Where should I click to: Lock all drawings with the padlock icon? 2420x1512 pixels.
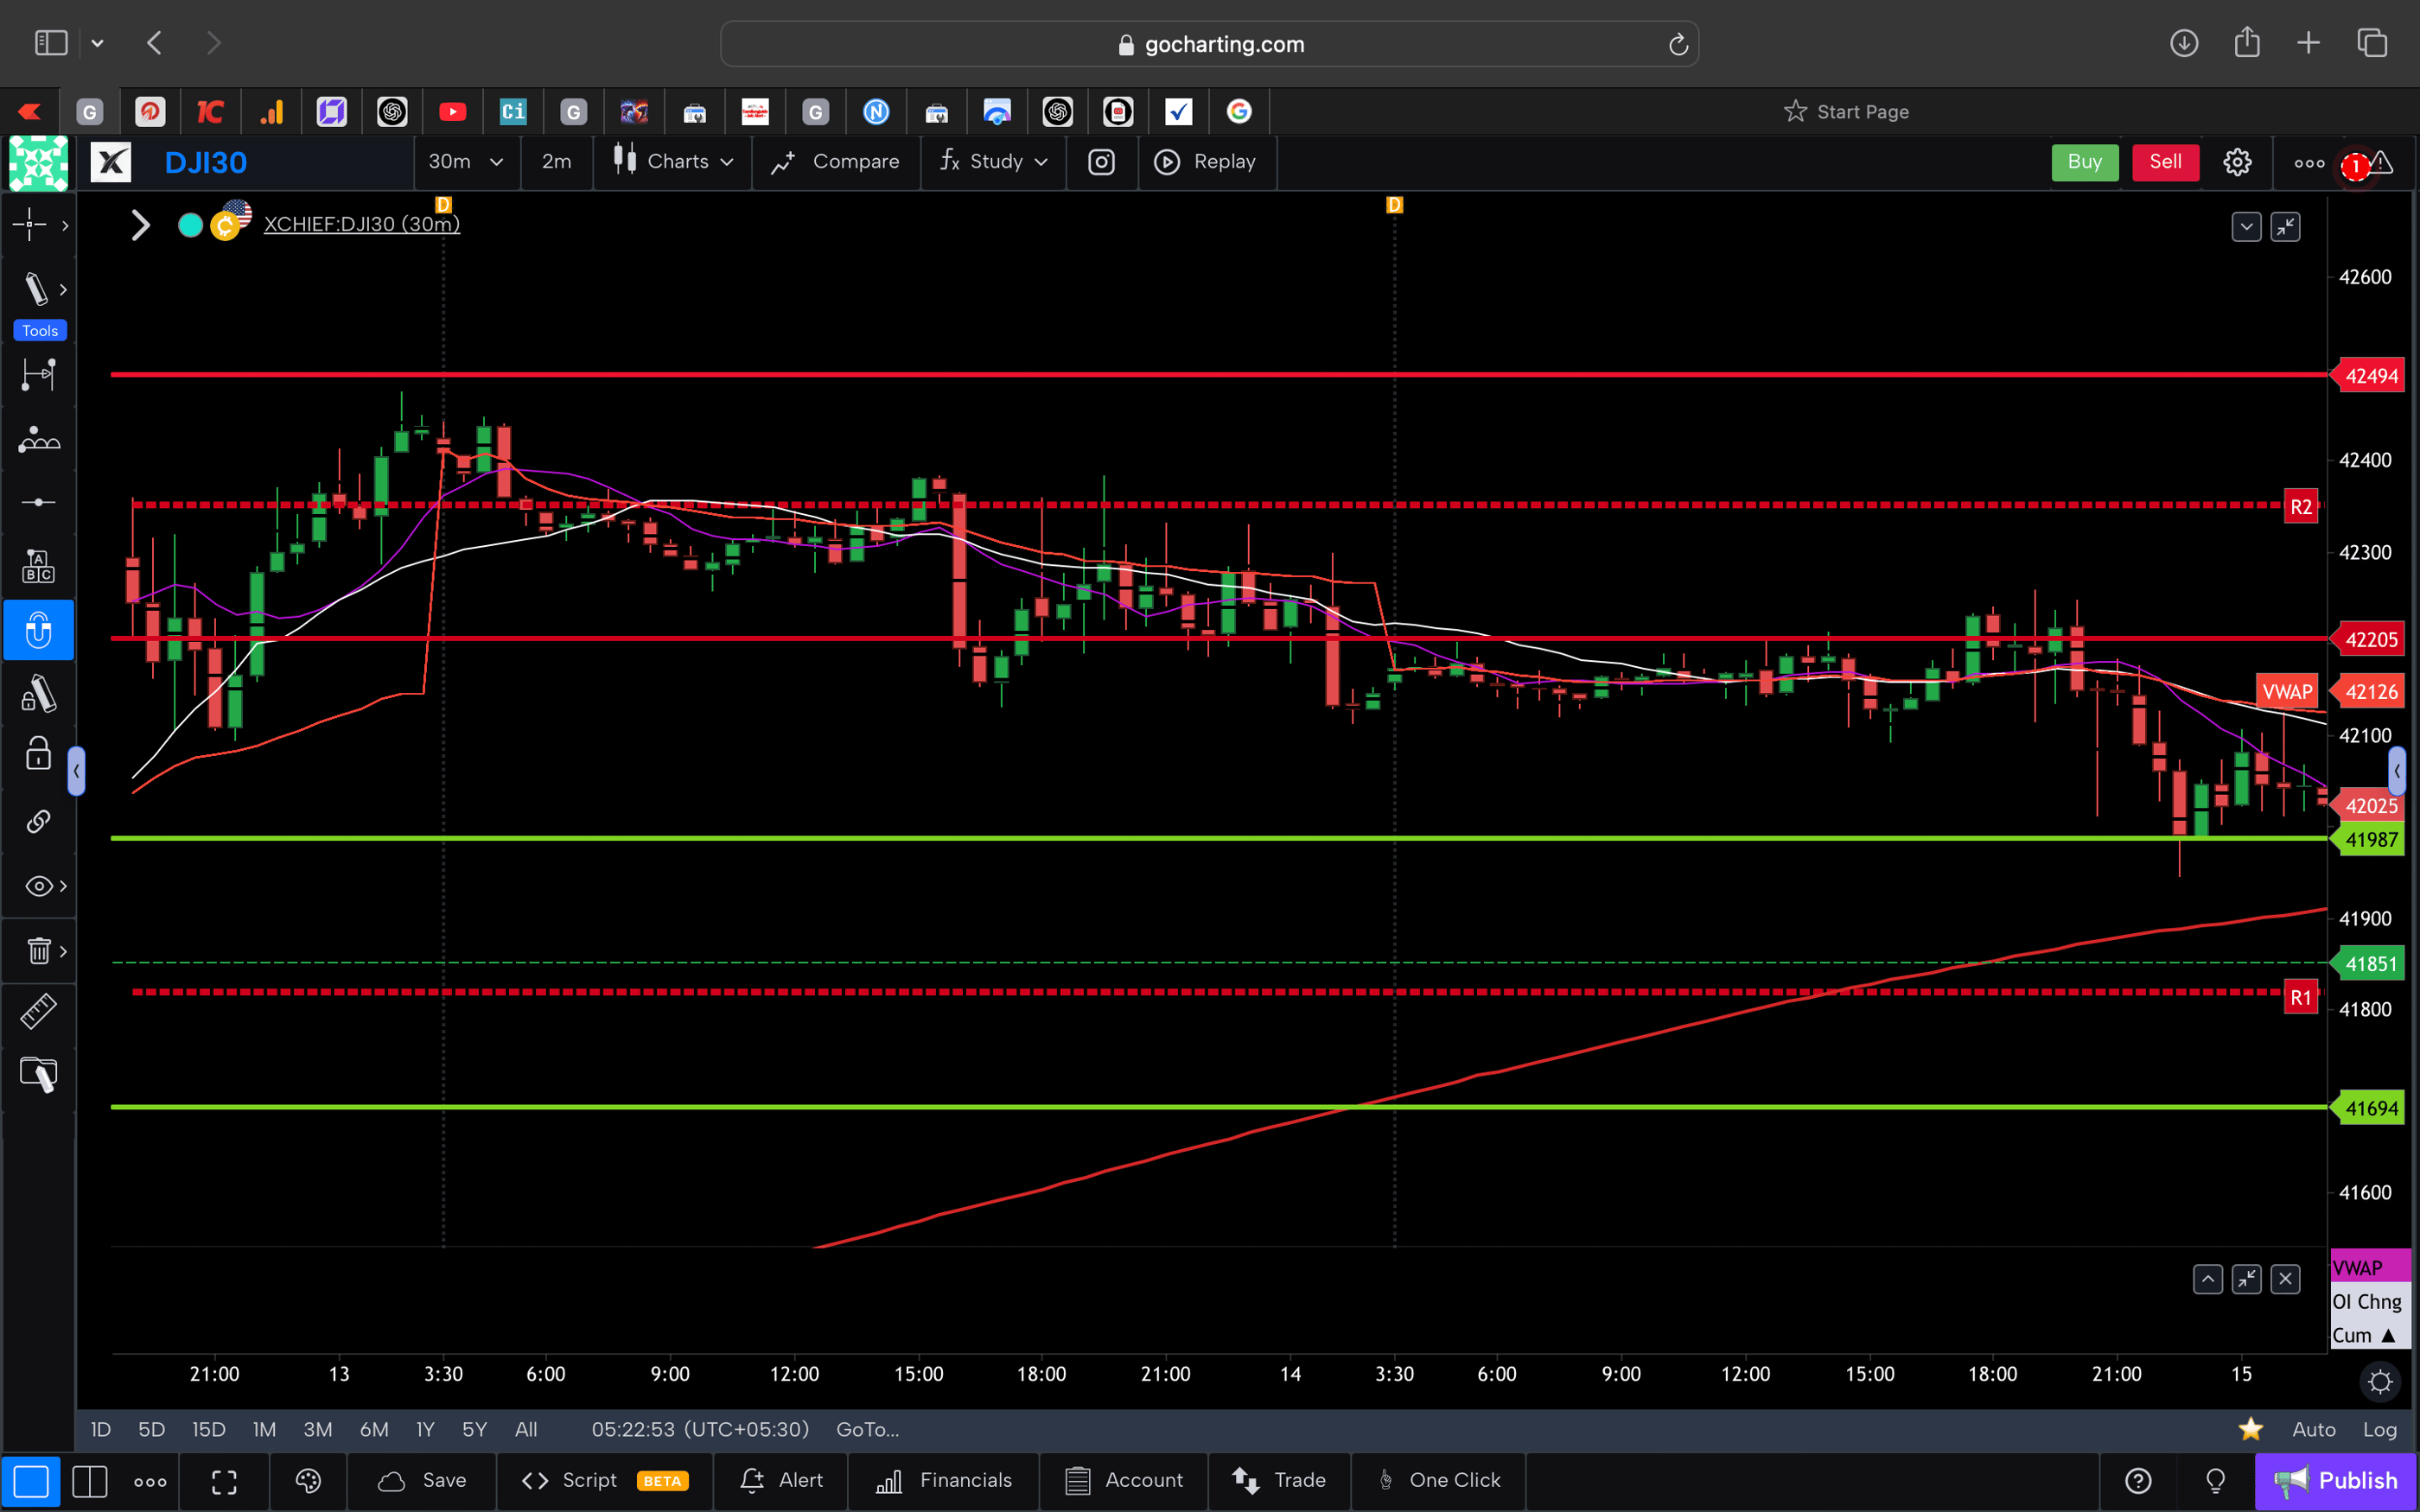38,753
